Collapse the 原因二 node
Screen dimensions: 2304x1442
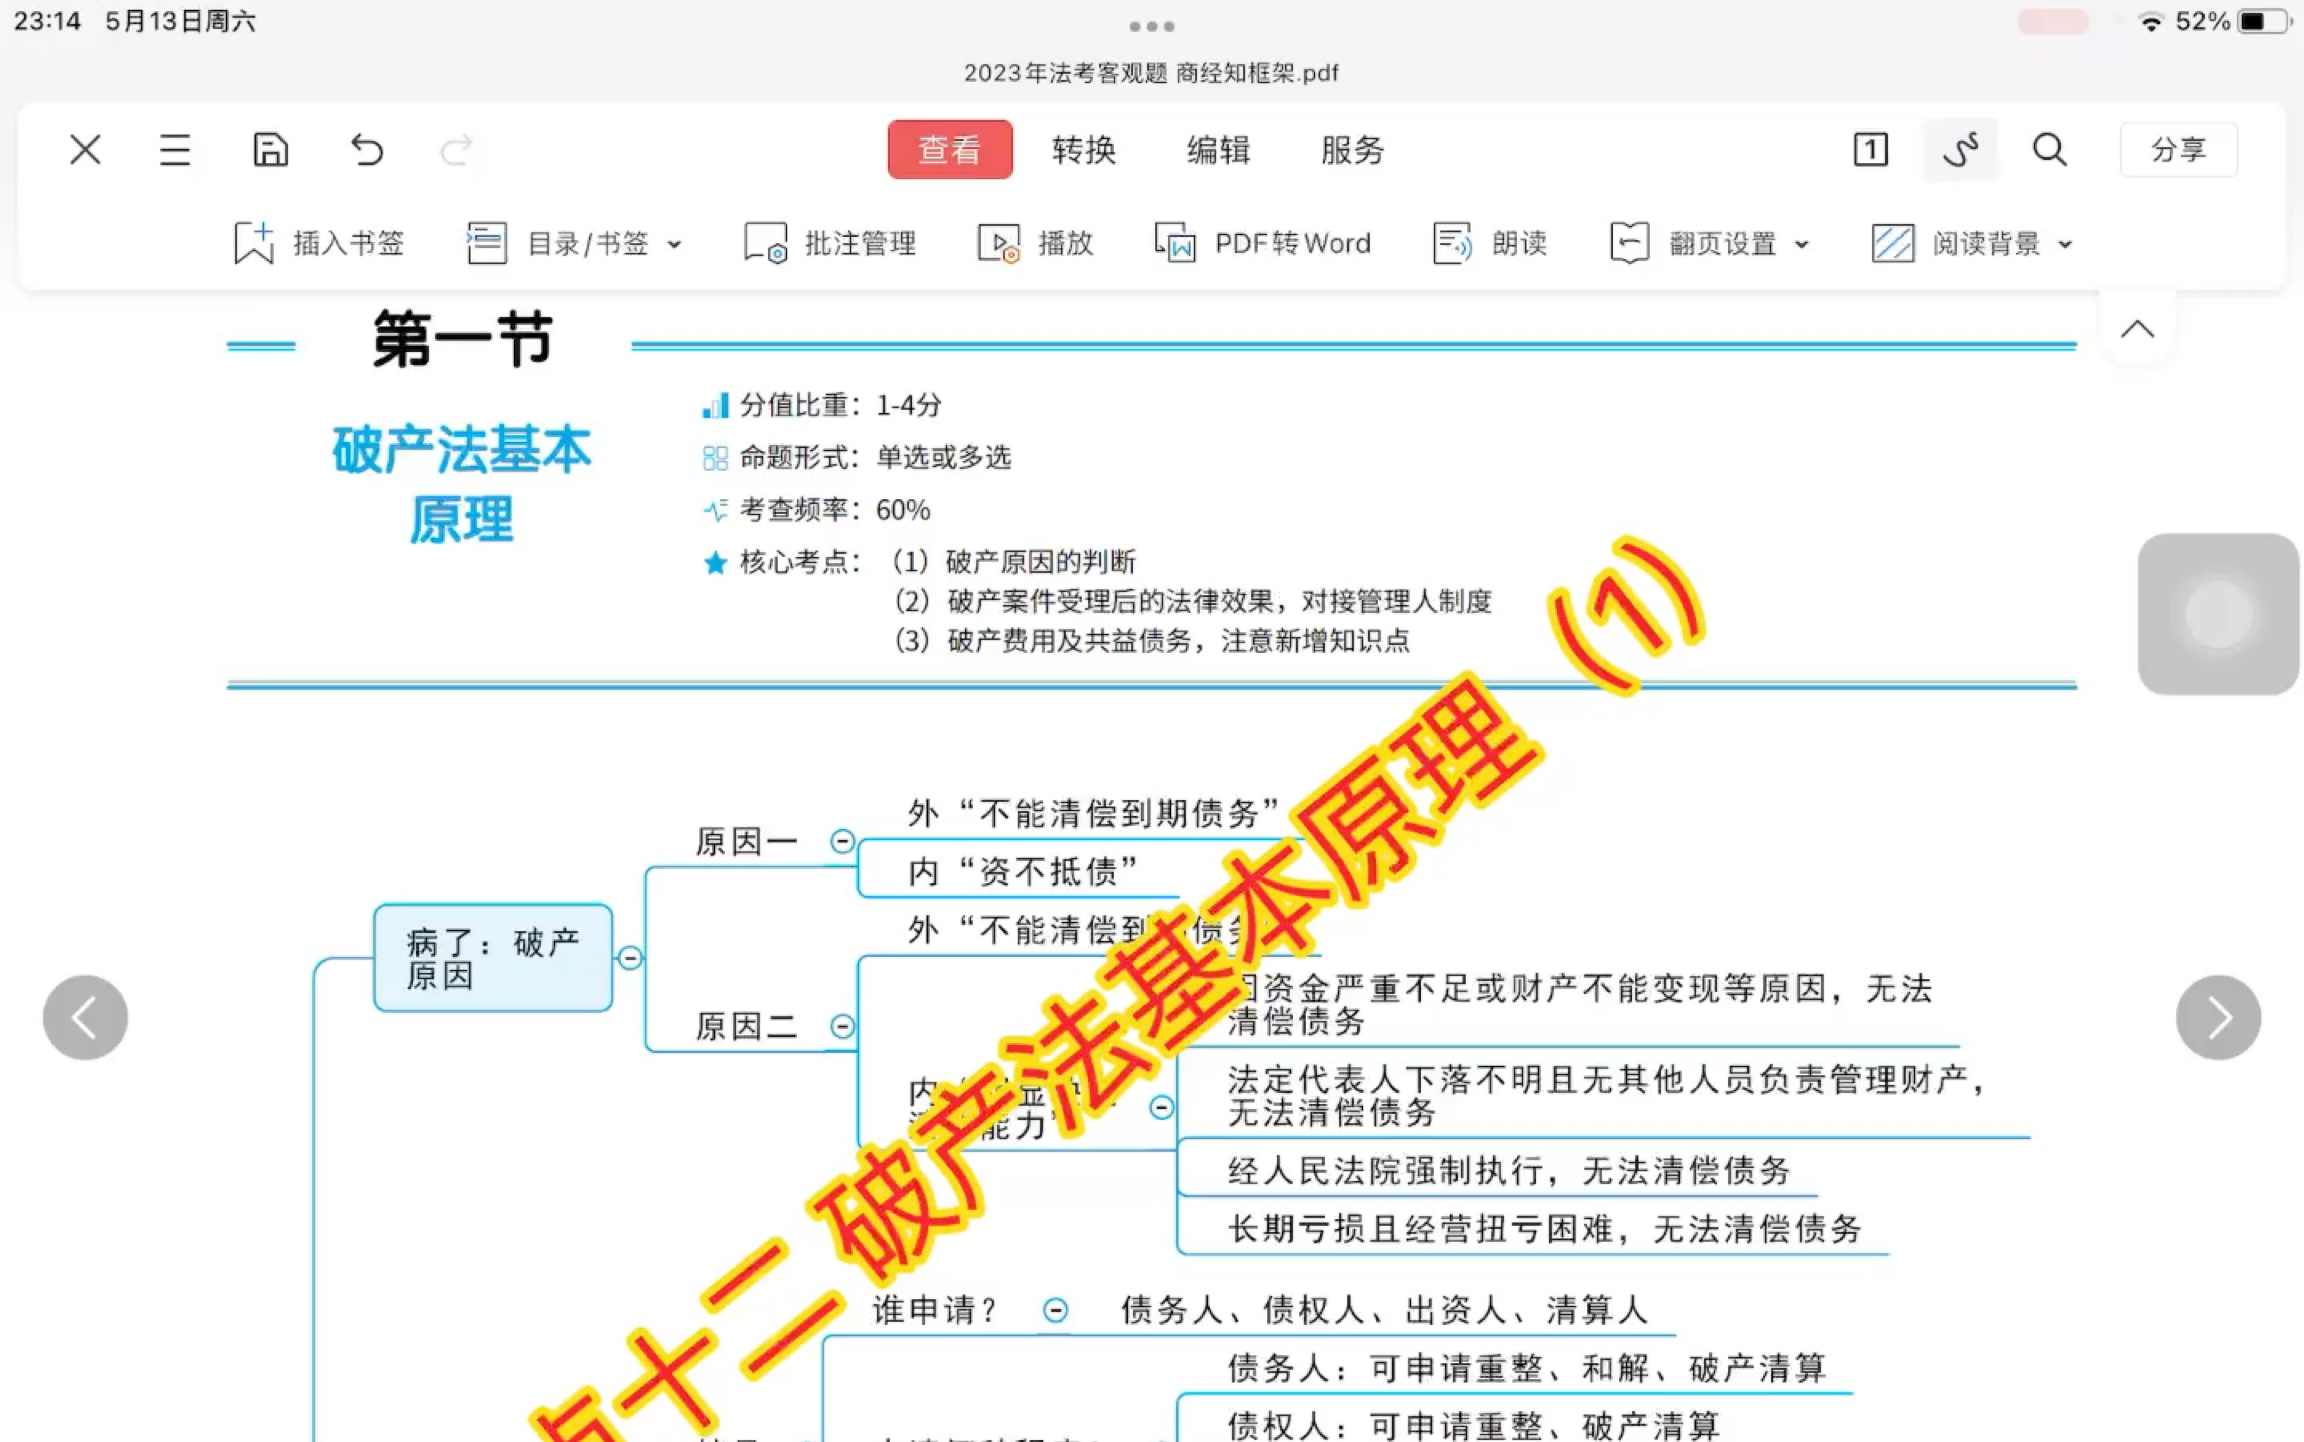click(x=842, y=1026)
